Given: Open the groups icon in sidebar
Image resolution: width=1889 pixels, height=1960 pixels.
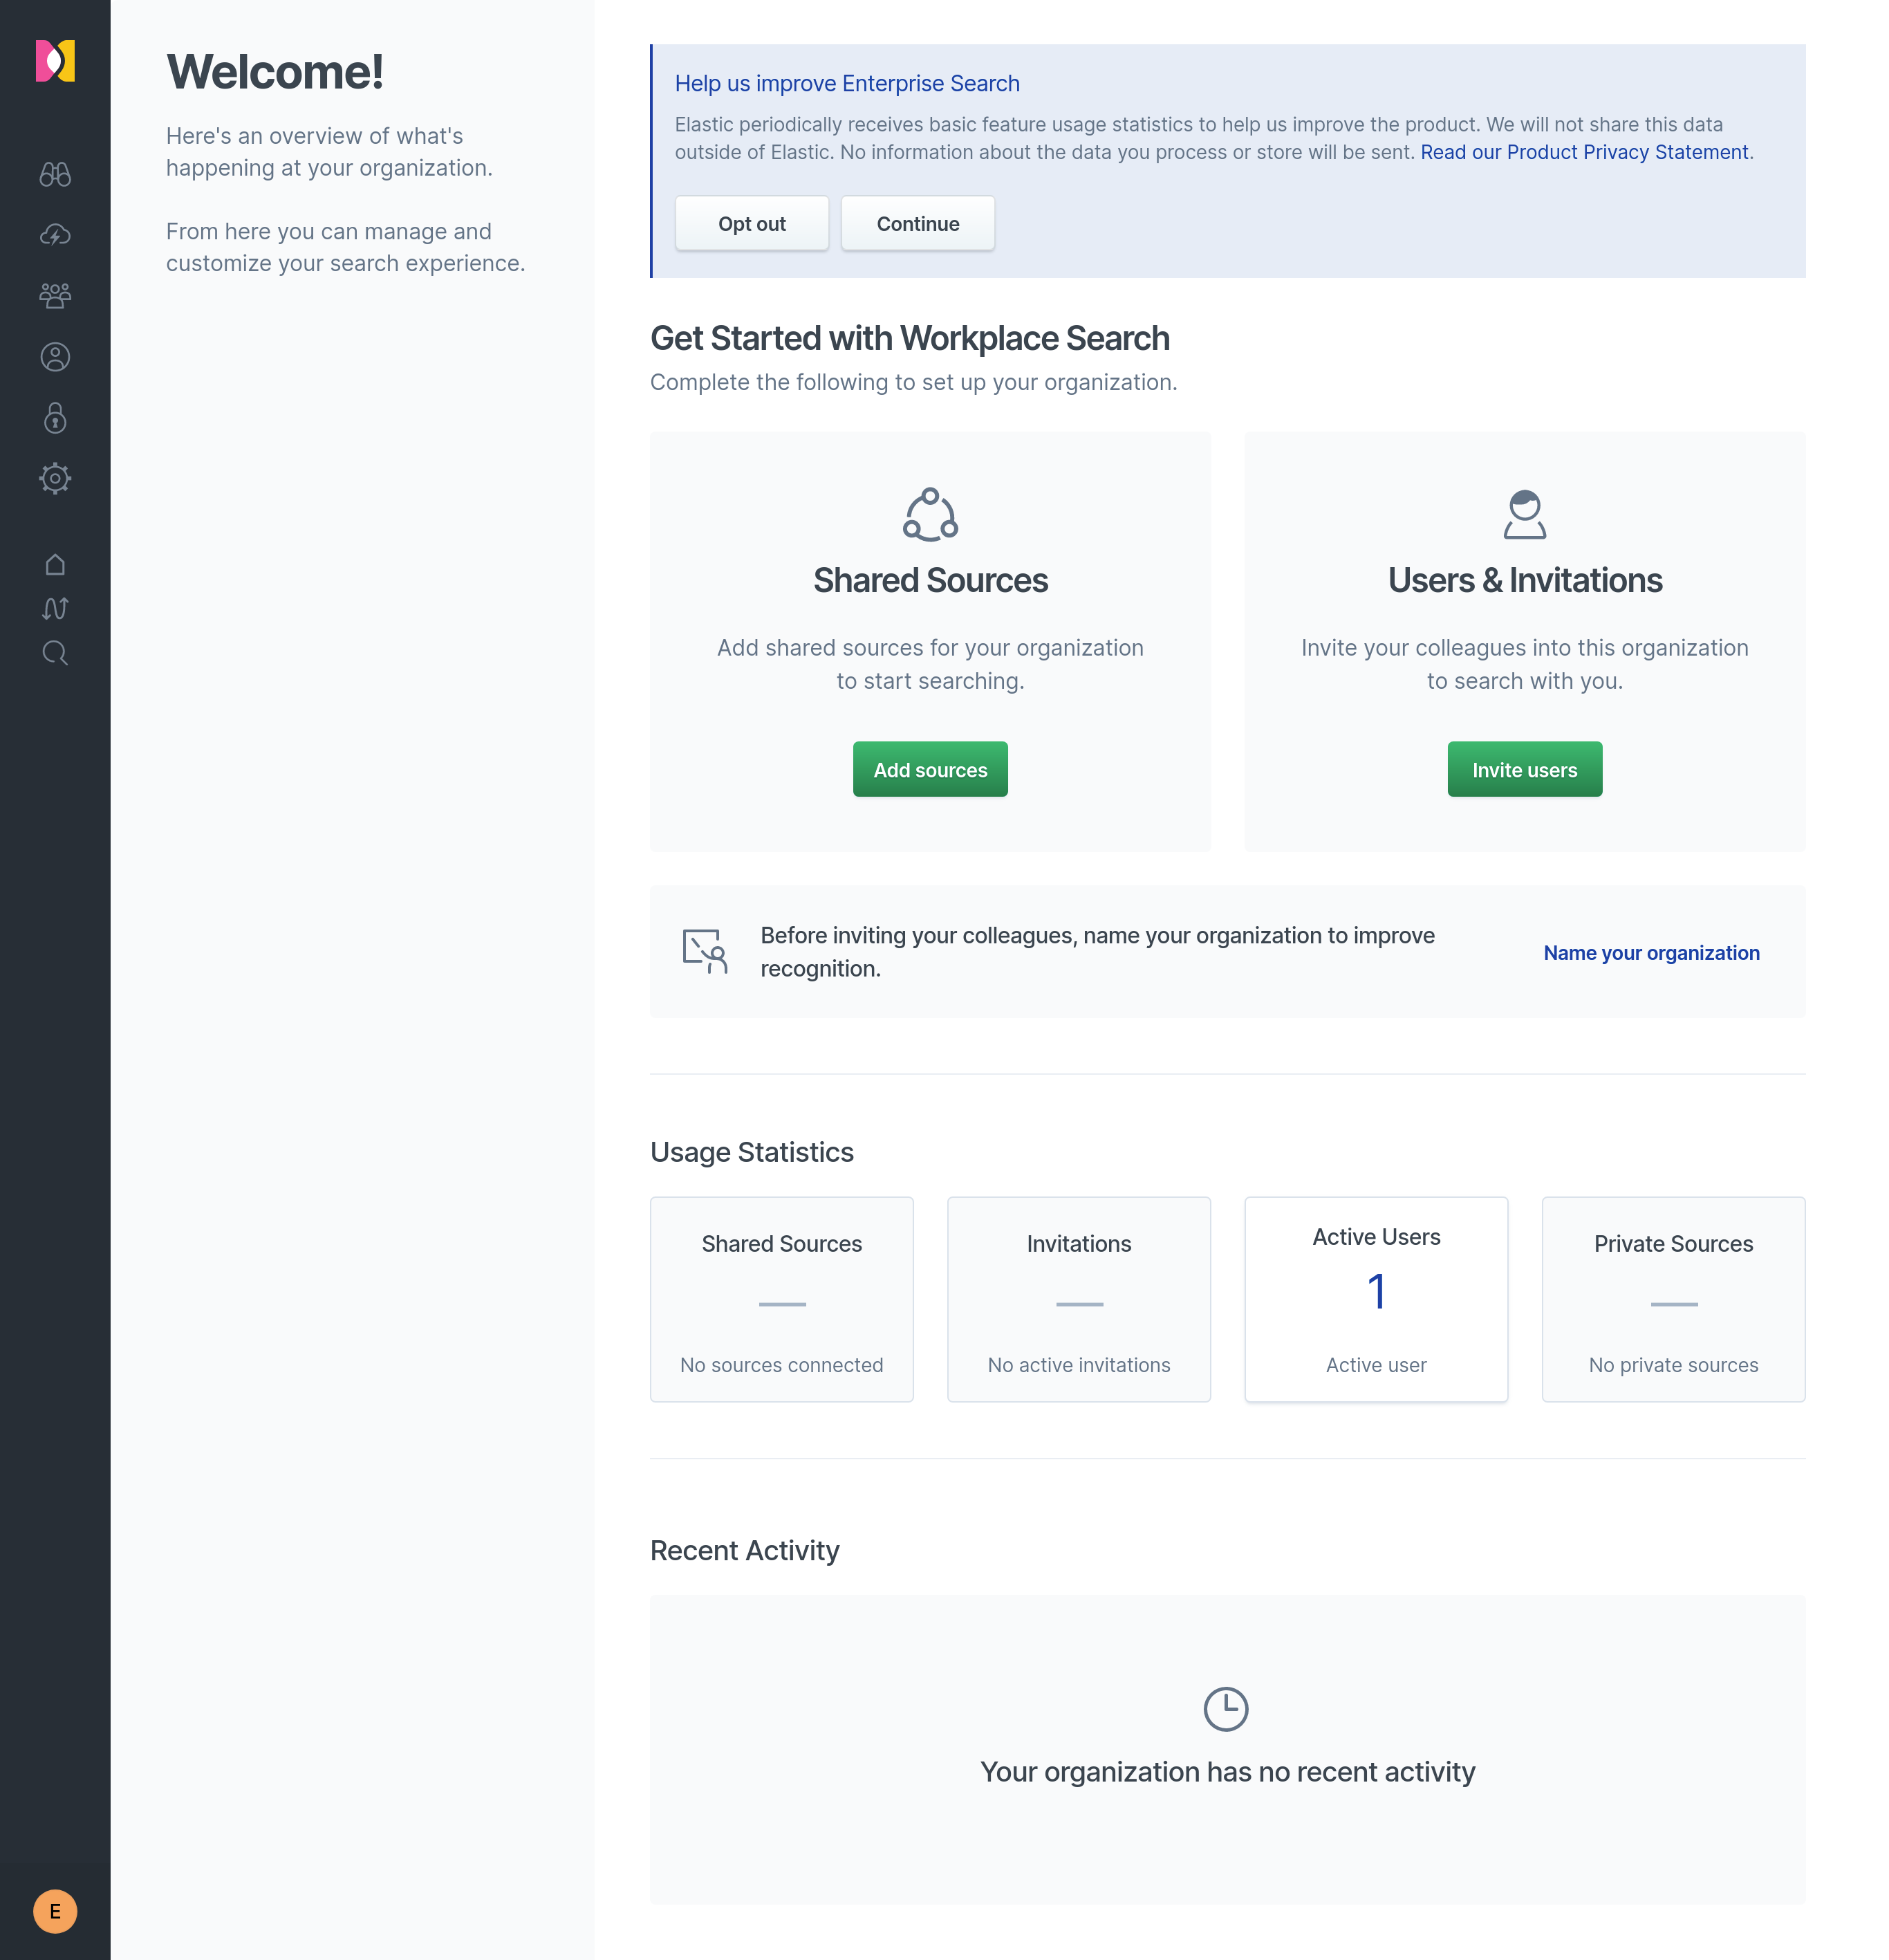Looking at the screenshot, I should (55, 296).
